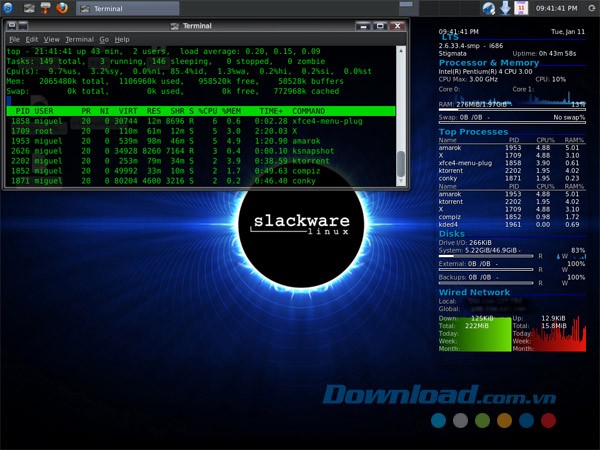The width and height of the screenshot is (600, 450).
Task: Select ksnapshot command in terminal
Action: point(313,151)
